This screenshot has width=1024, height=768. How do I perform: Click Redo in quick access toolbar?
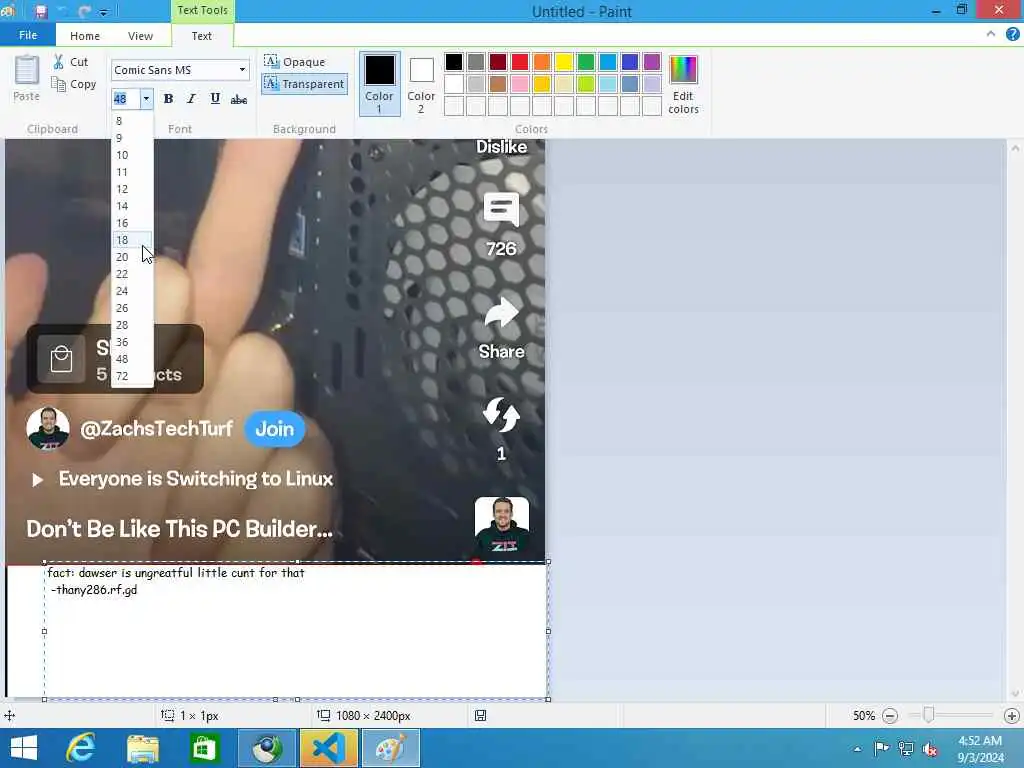(84, 11)
